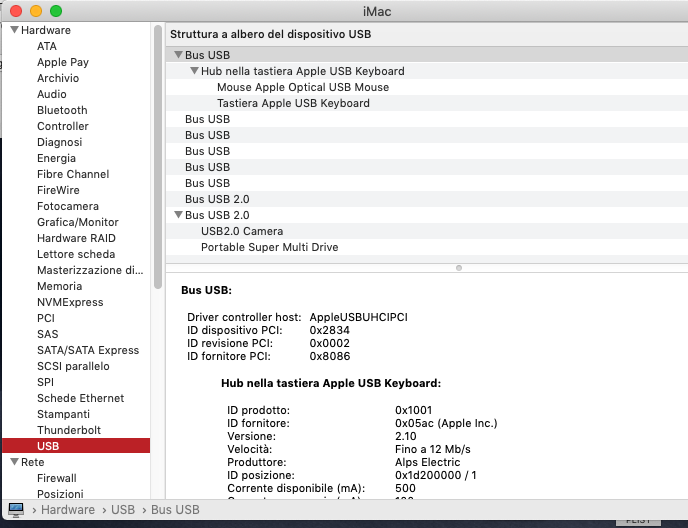The width and height of the screenshot is (688, 528).
Task: Open the Energia category
Action: (x=56, y=158)
